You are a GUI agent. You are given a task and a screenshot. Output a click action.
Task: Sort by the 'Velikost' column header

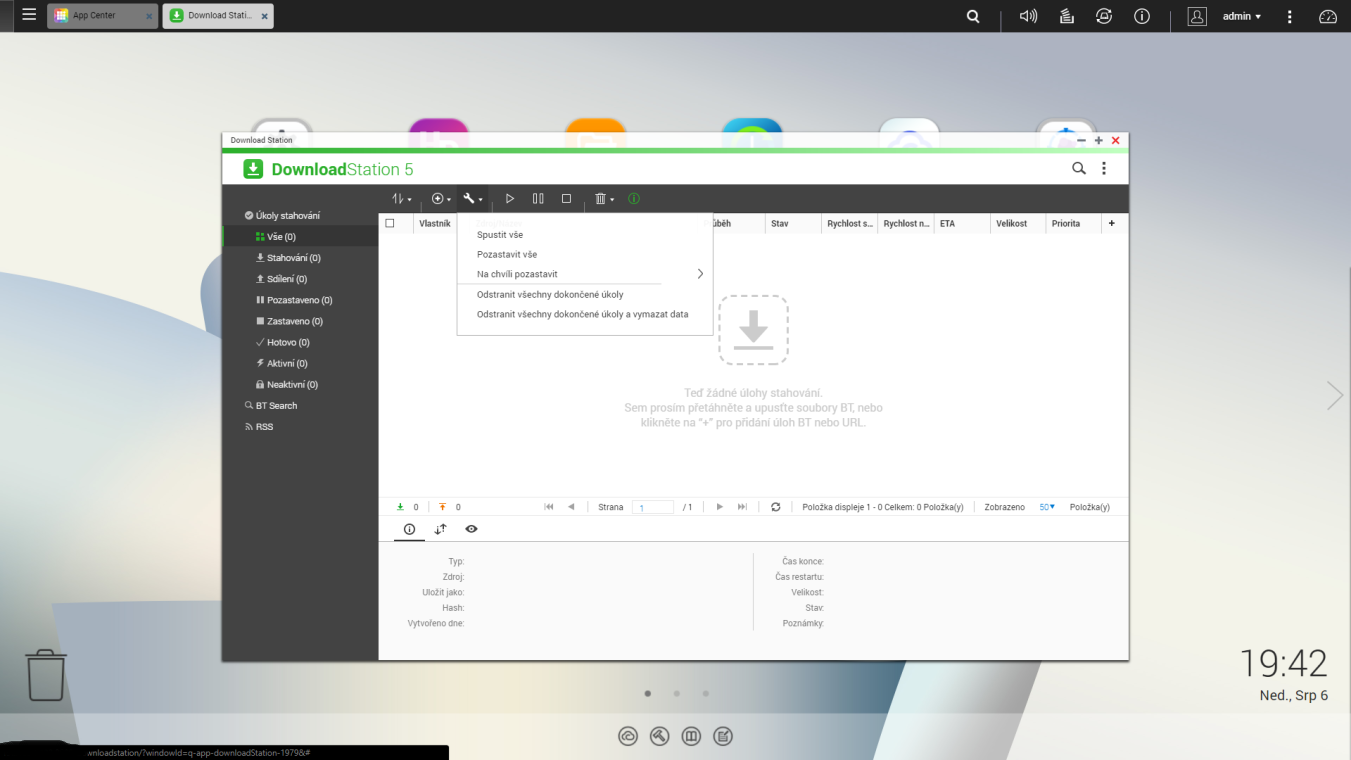point(1018,224)
